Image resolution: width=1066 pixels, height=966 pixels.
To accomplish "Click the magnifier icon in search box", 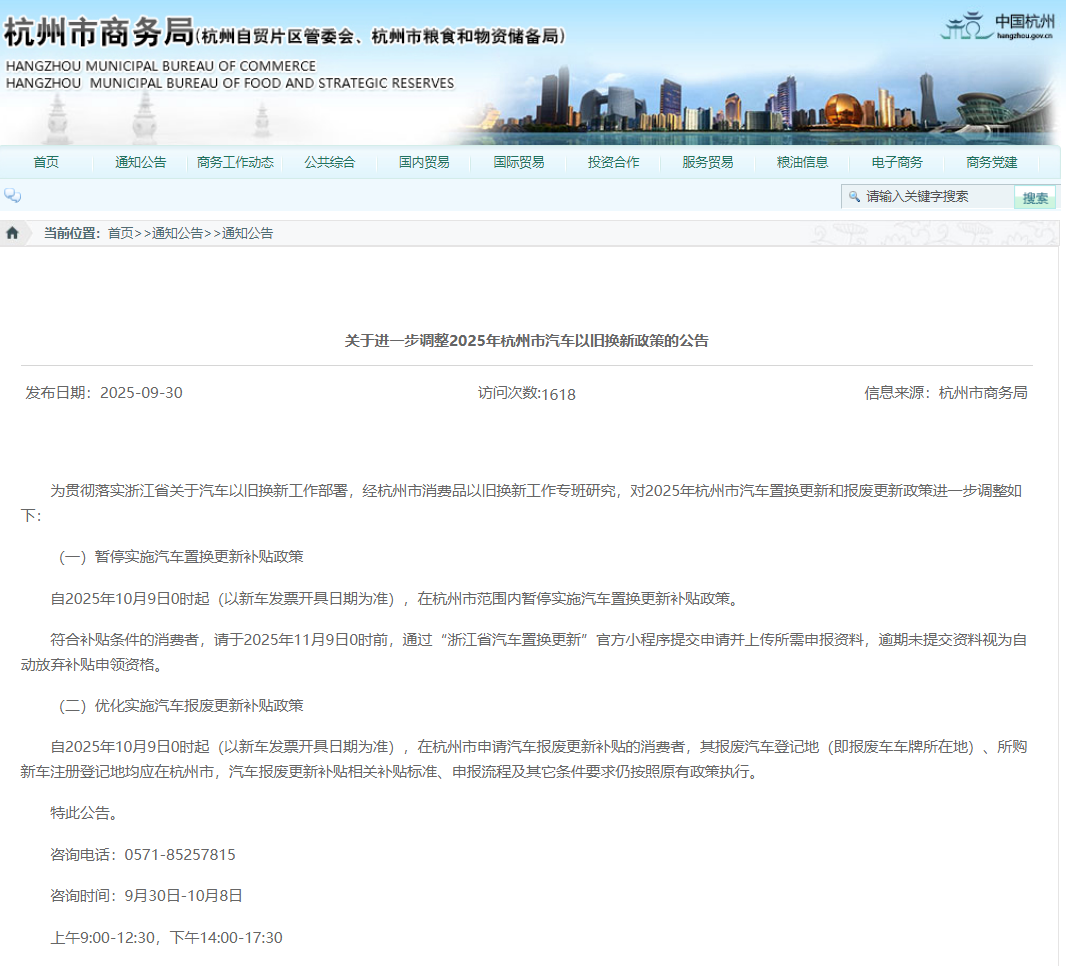I will coord(854,197).
